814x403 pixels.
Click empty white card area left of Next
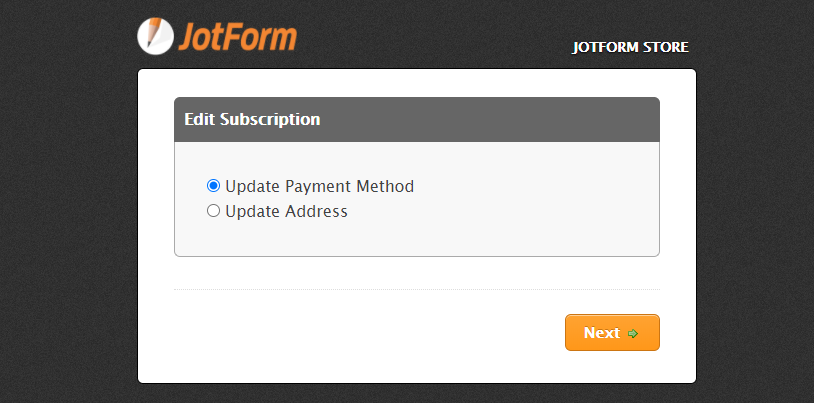coord(360,334)
